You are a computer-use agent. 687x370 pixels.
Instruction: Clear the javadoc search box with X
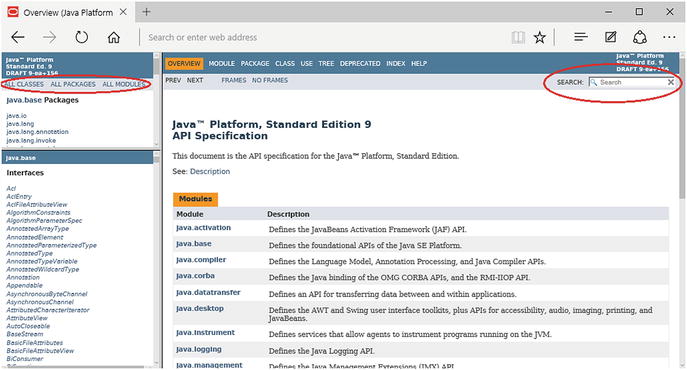[670, 82]
